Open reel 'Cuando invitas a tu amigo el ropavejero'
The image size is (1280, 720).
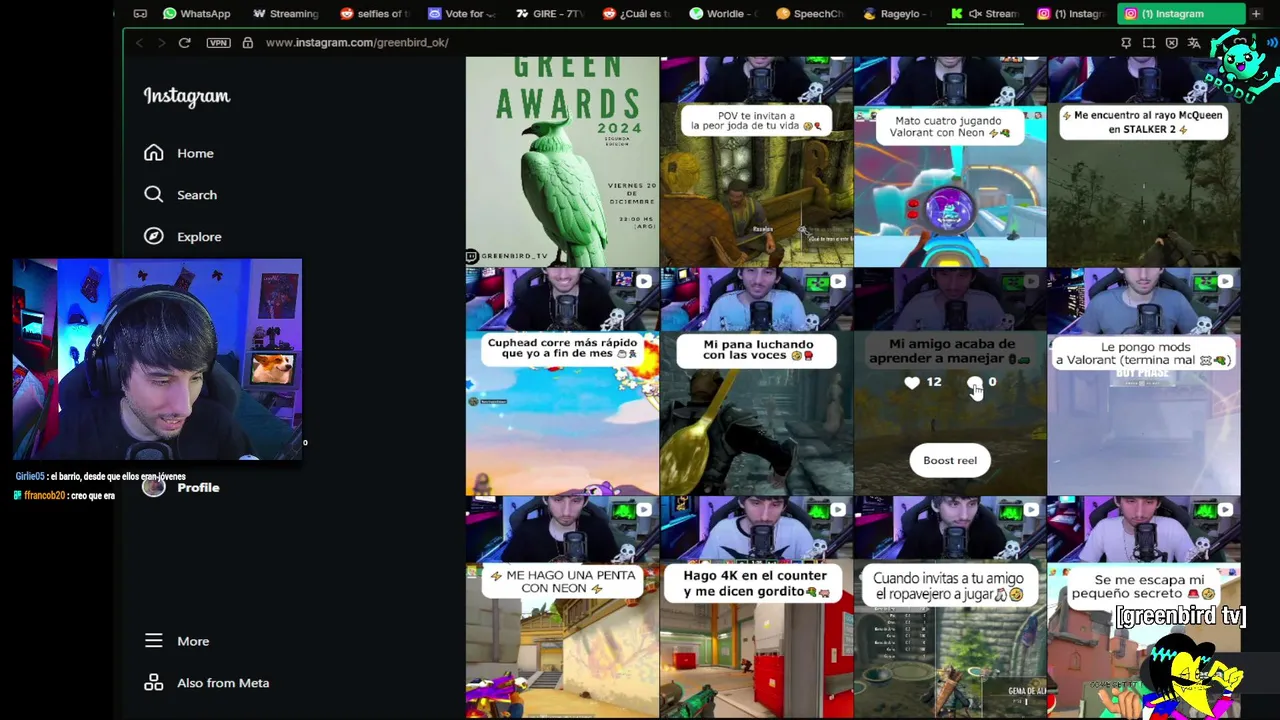tap(950, 608)
